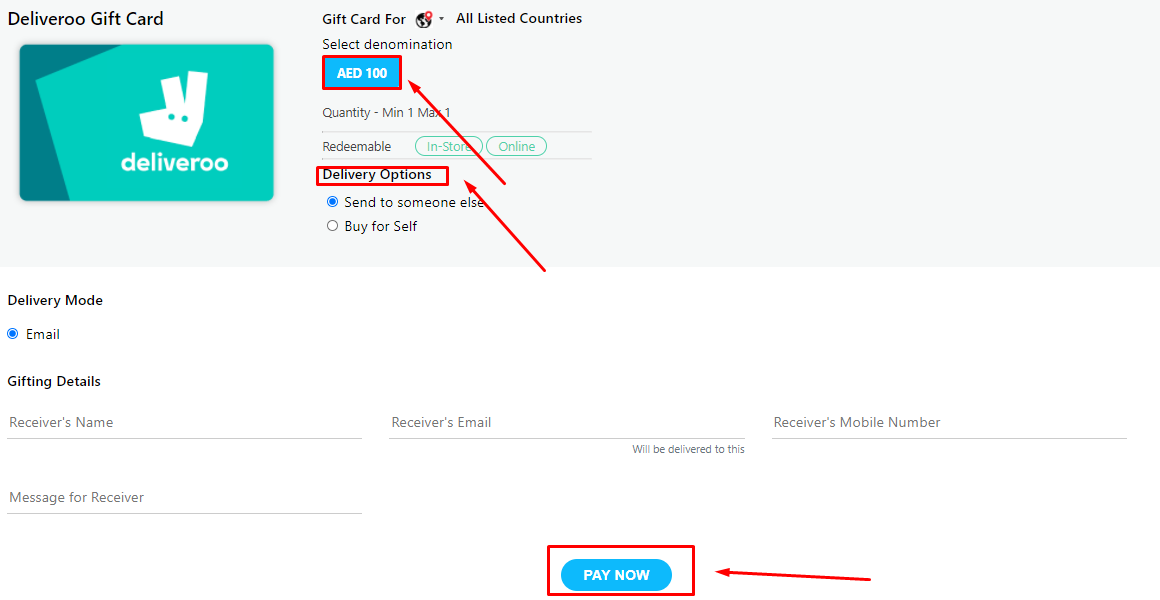
Task: Select the AED 100 denomination
Action: (361, 72)
